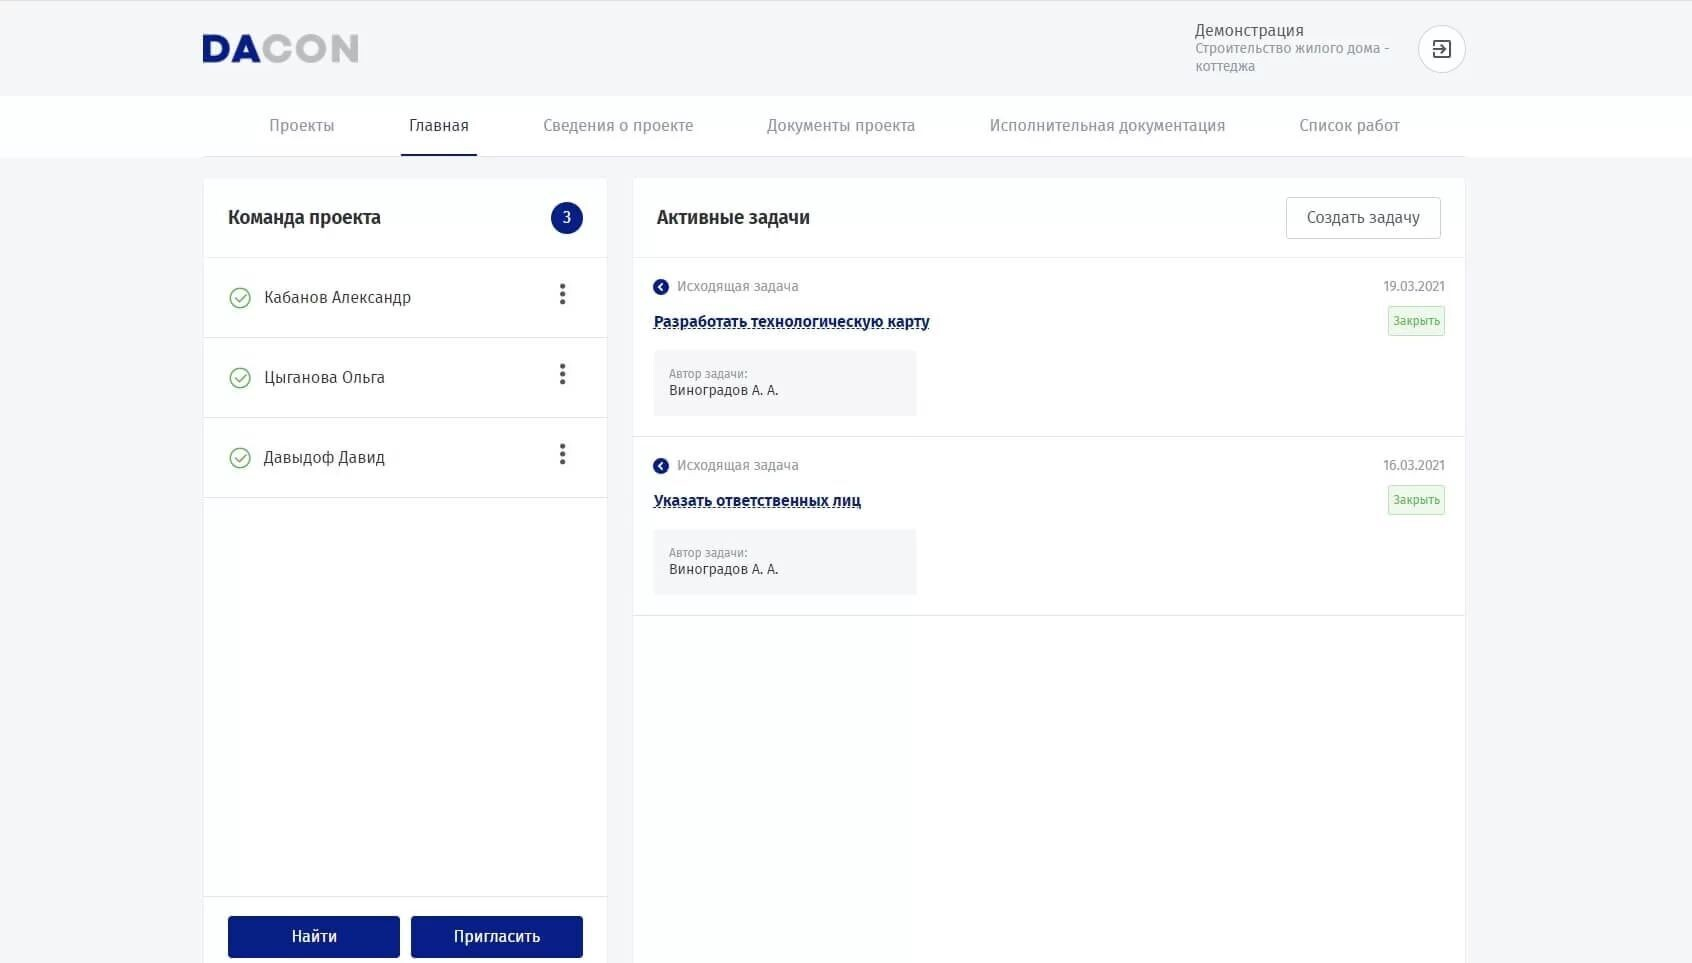This screenshot has width=1692, height=963.
Task: Open Исполнительная документация tab
Action: coord(1107,126)
